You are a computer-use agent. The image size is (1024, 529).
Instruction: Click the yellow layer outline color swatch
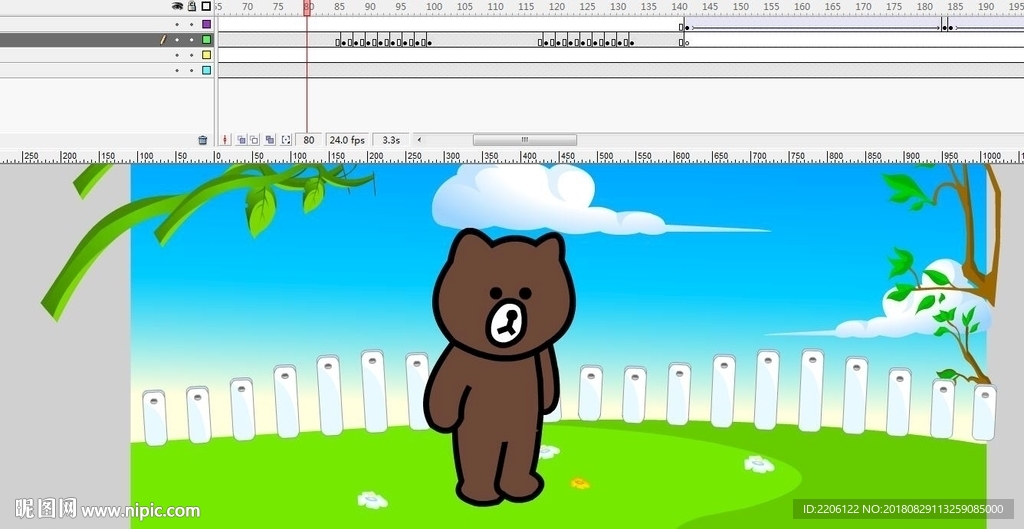tap(206, 55)
